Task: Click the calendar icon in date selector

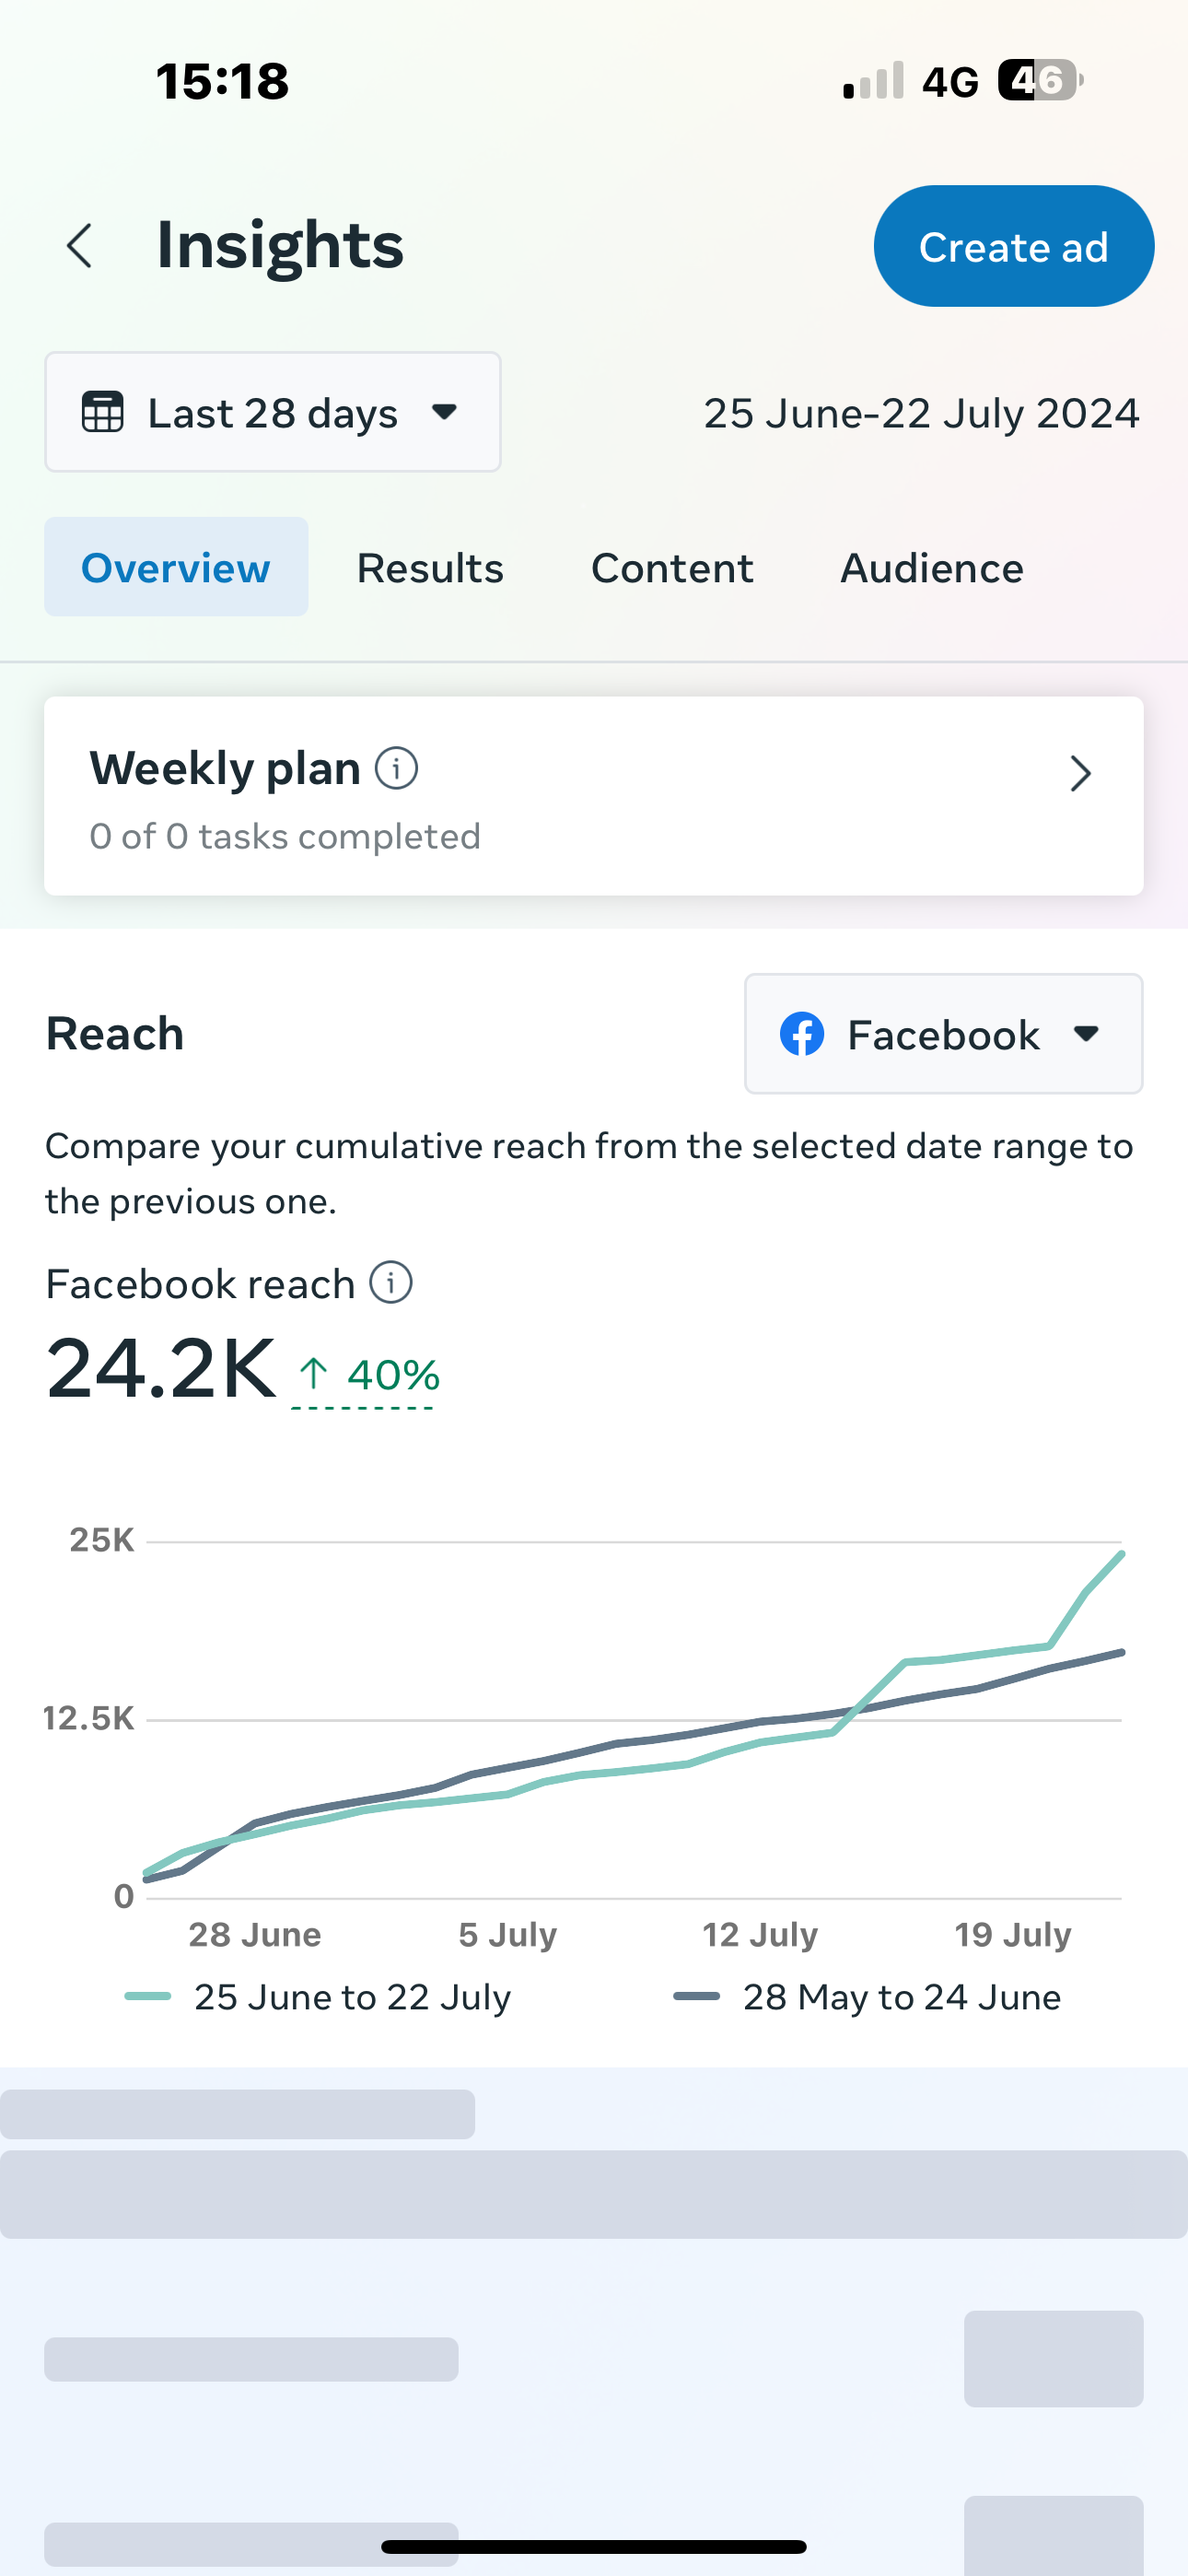Action: pyautogui.click(x=102, y=412)
